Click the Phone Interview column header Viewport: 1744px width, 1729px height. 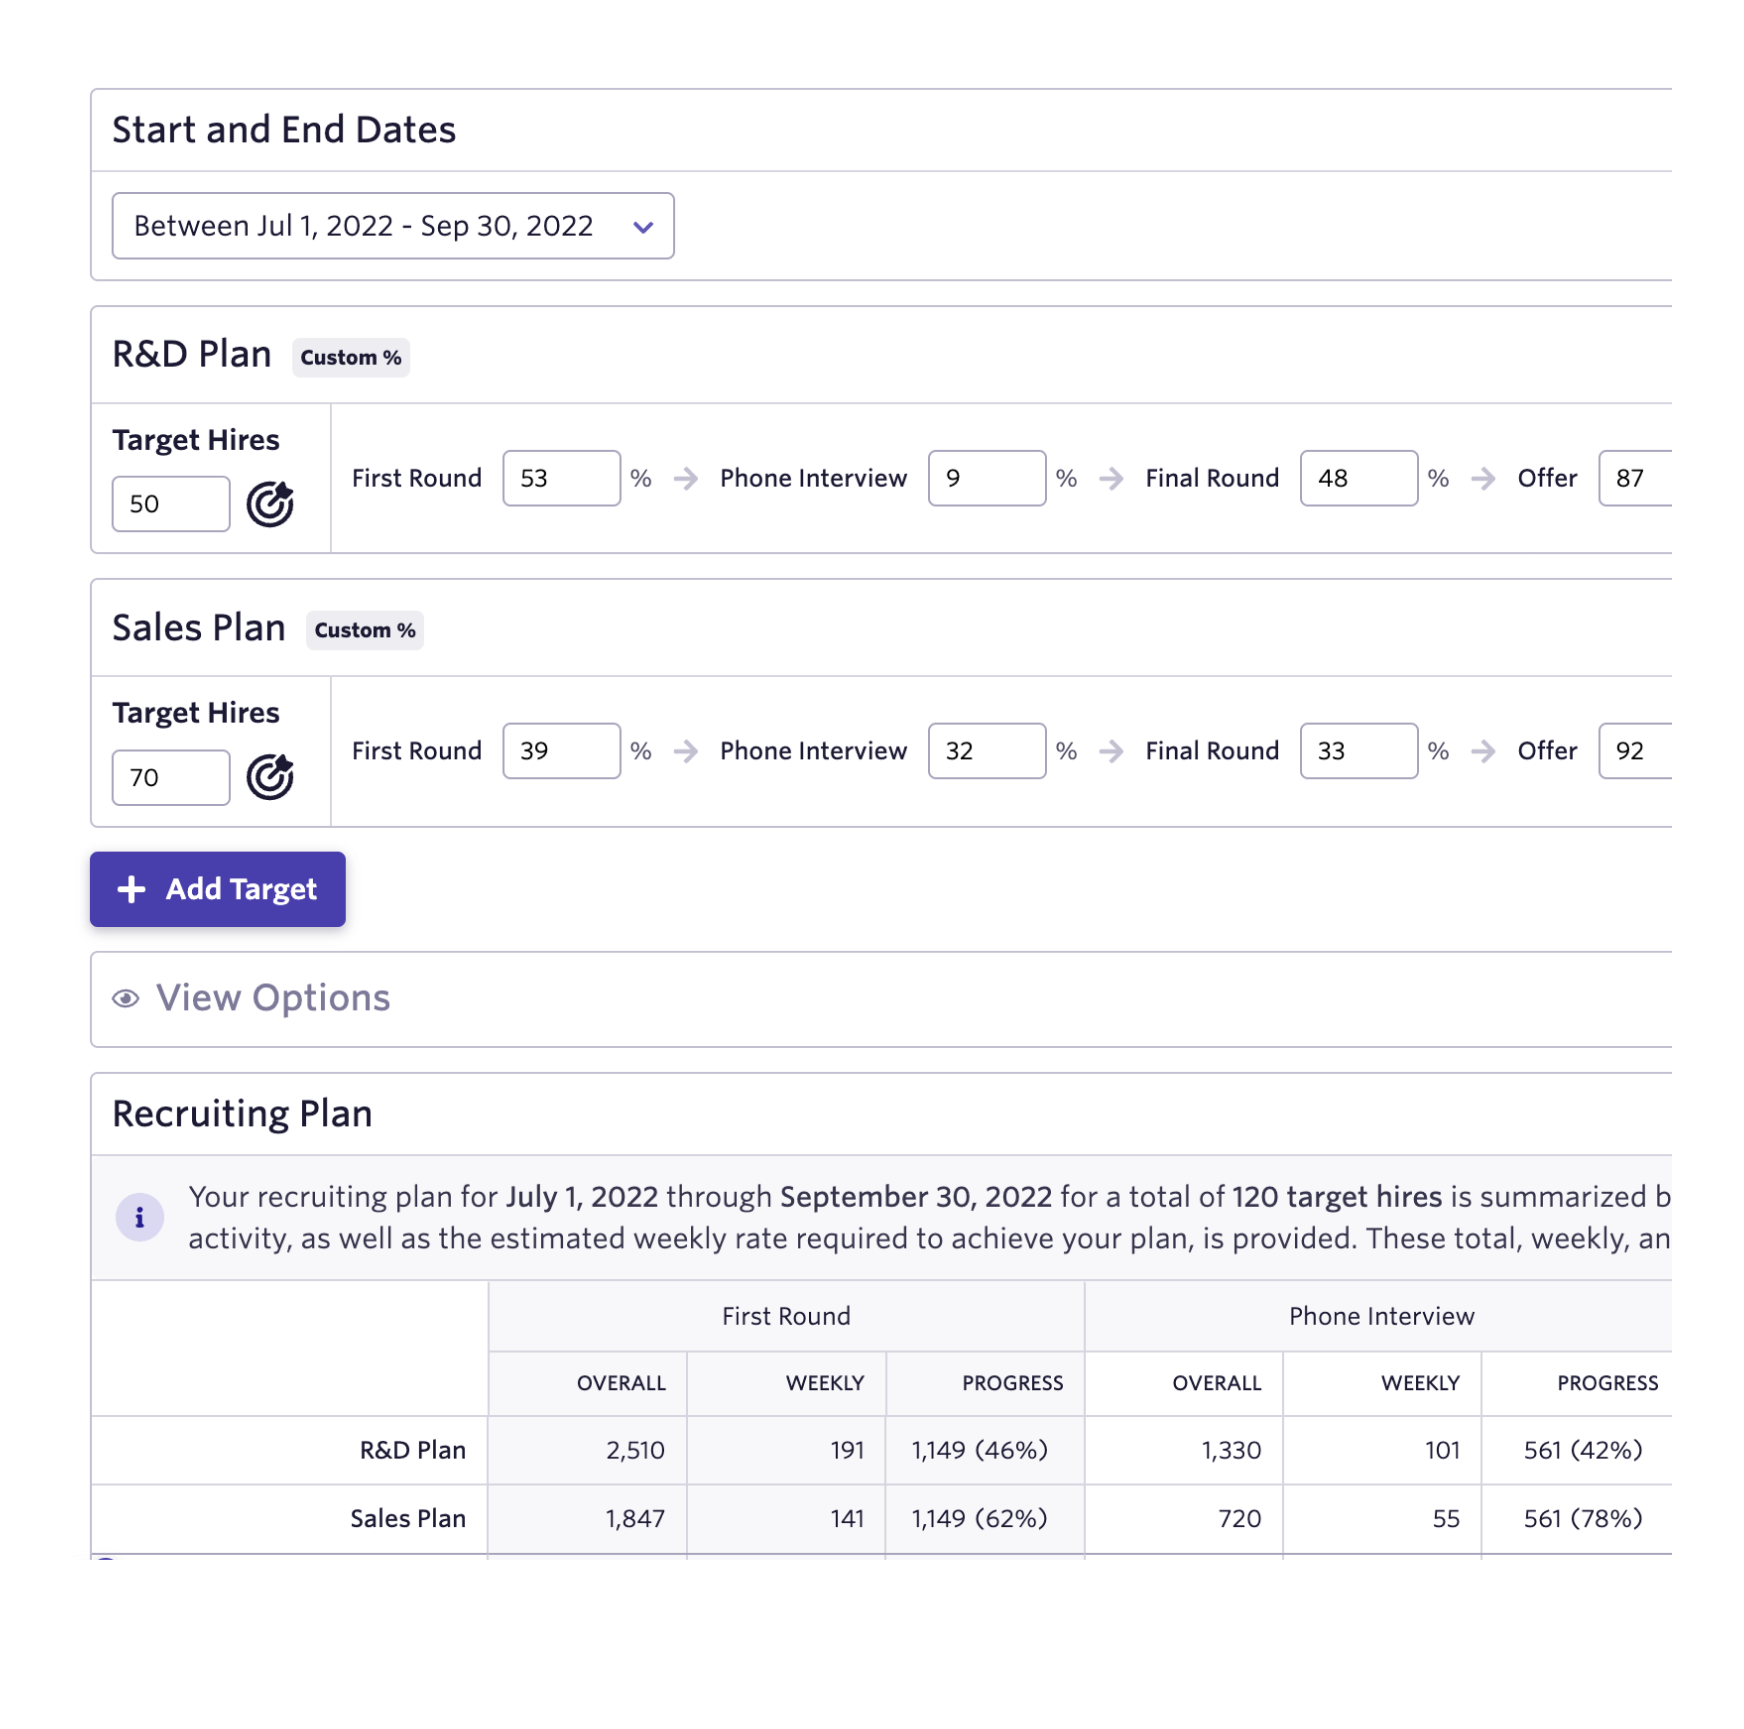click(1382, 1316)
